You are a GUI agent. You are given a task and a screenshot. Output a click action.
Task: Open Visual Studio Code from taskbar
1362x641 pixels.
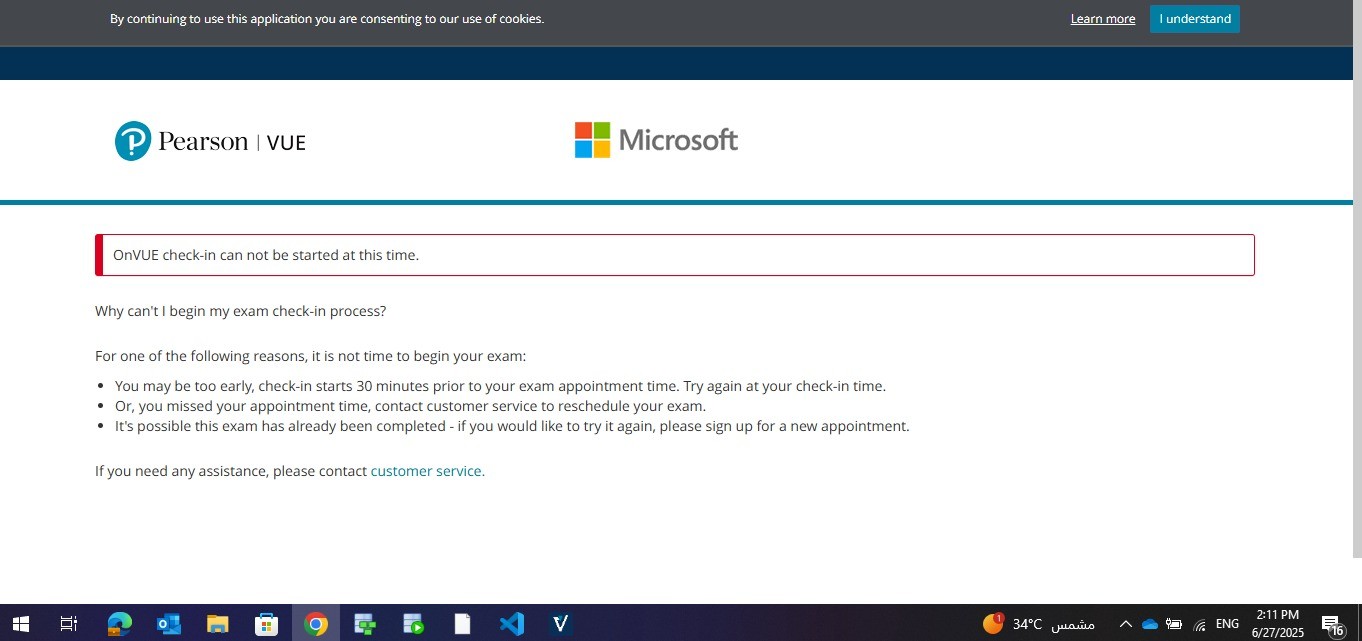(x=511, y=624)
